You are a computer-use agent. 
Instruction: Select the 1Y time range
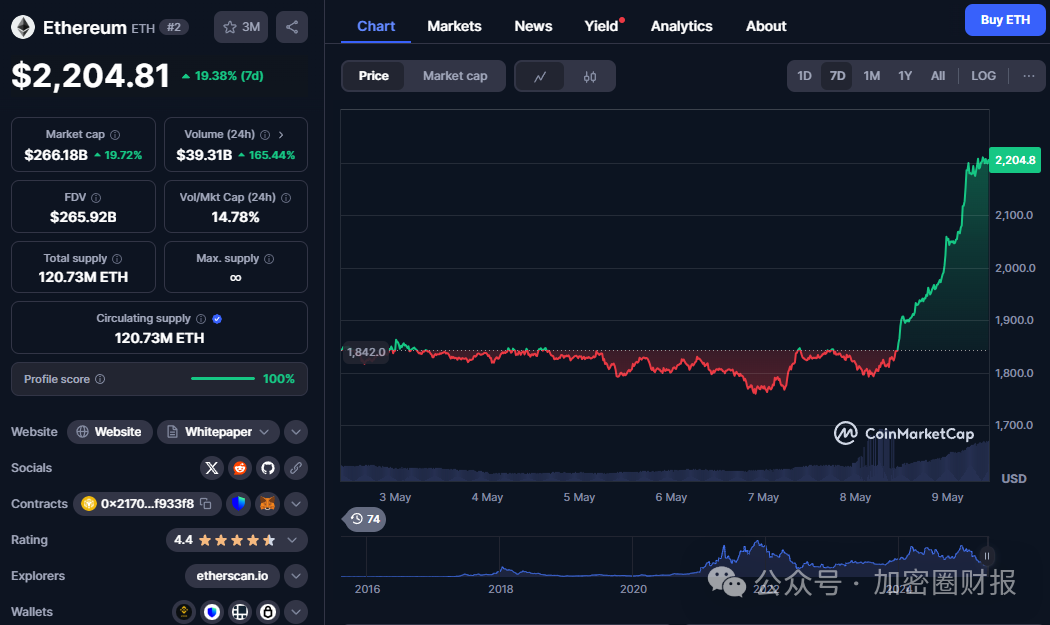click(905, 76)
